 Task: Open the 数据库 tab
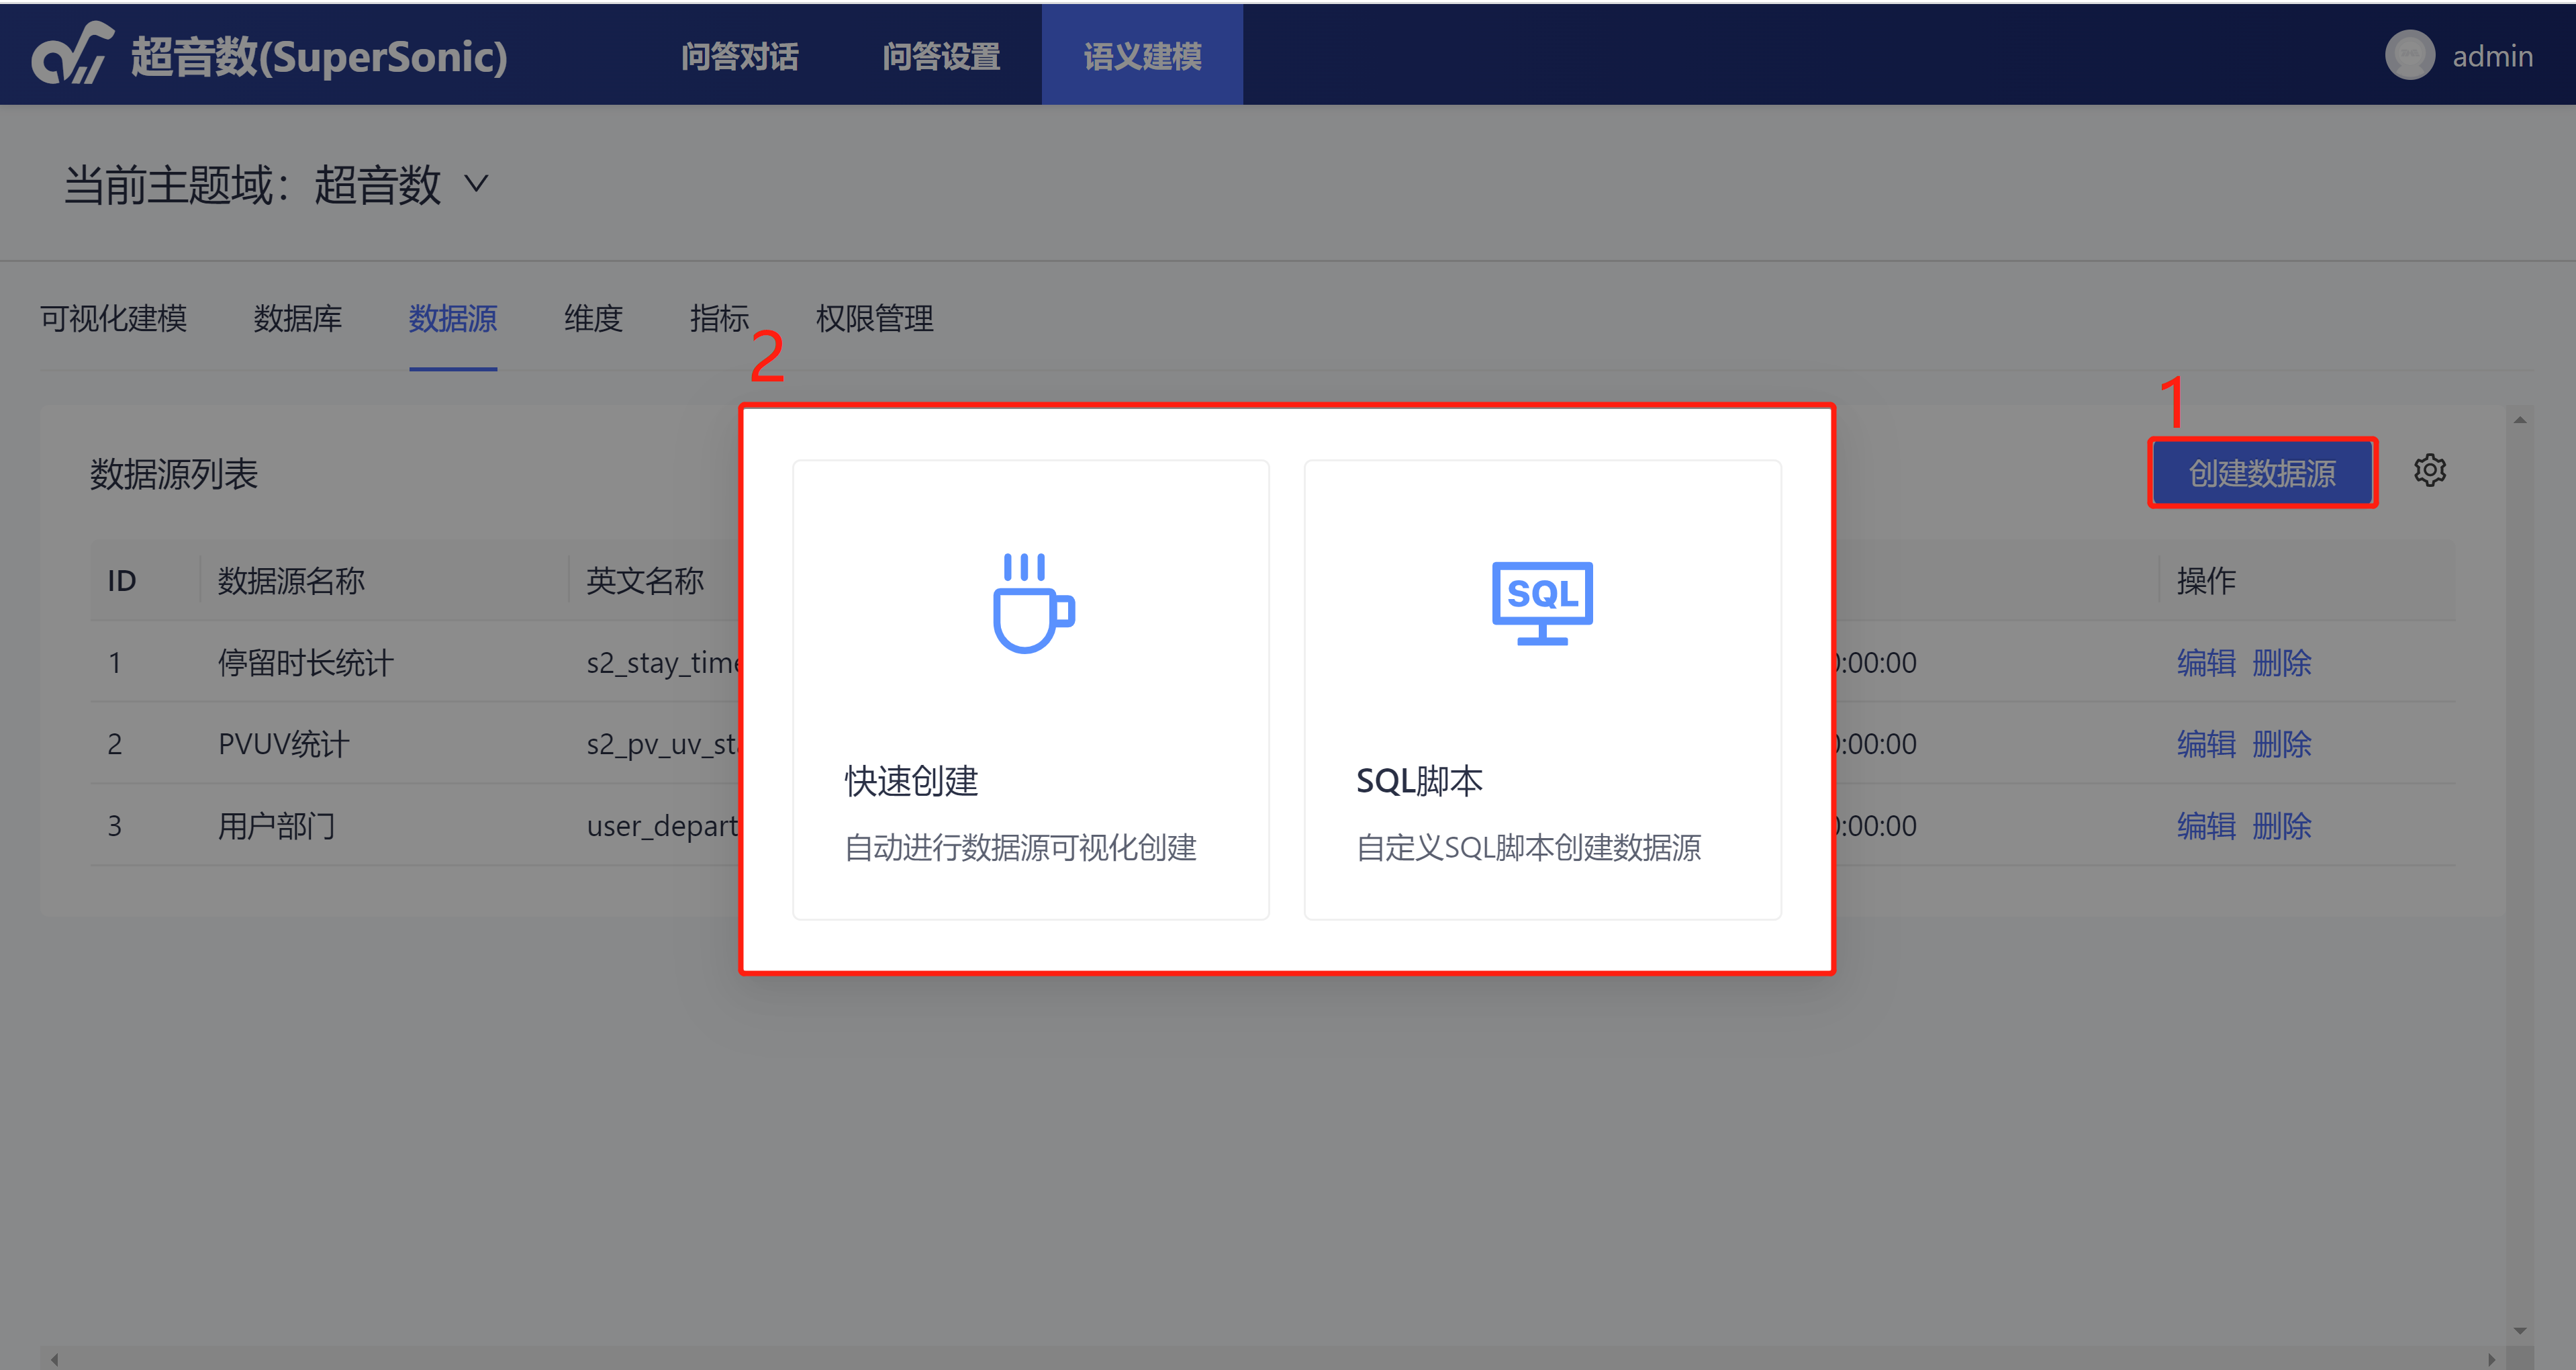297,319
